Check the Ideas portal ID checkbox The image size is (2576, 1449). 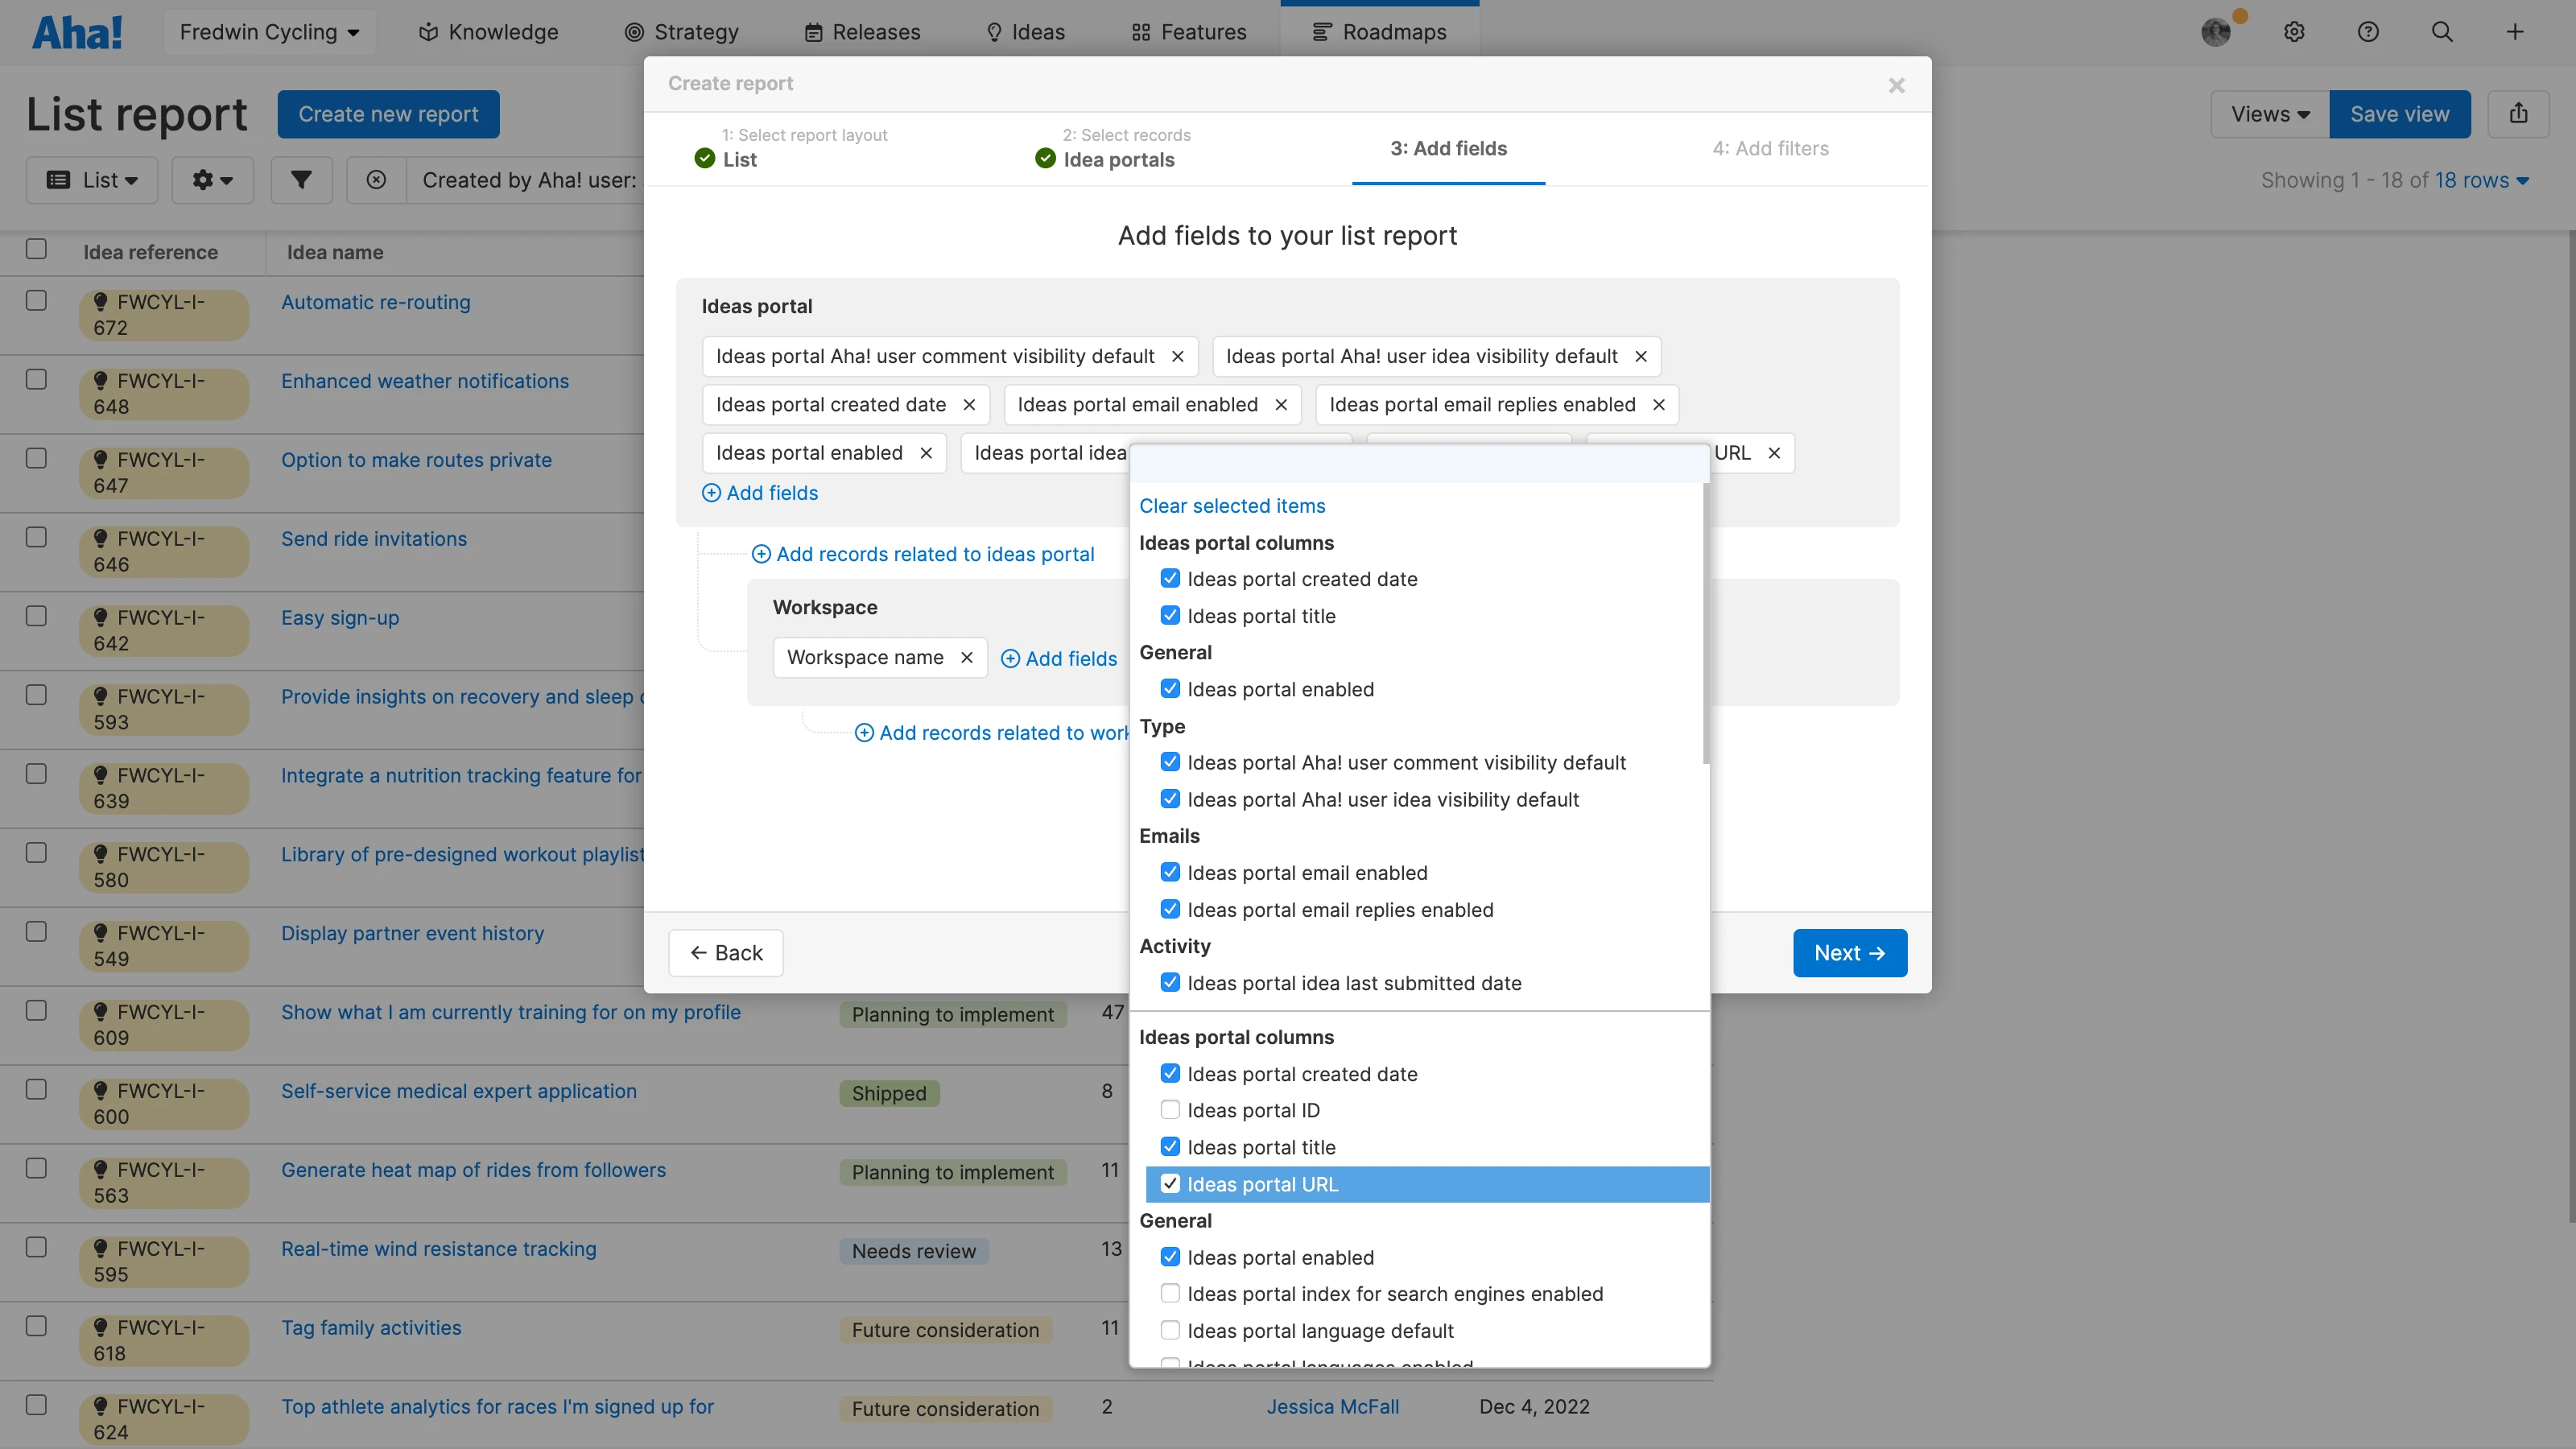click(1170, 1110)
